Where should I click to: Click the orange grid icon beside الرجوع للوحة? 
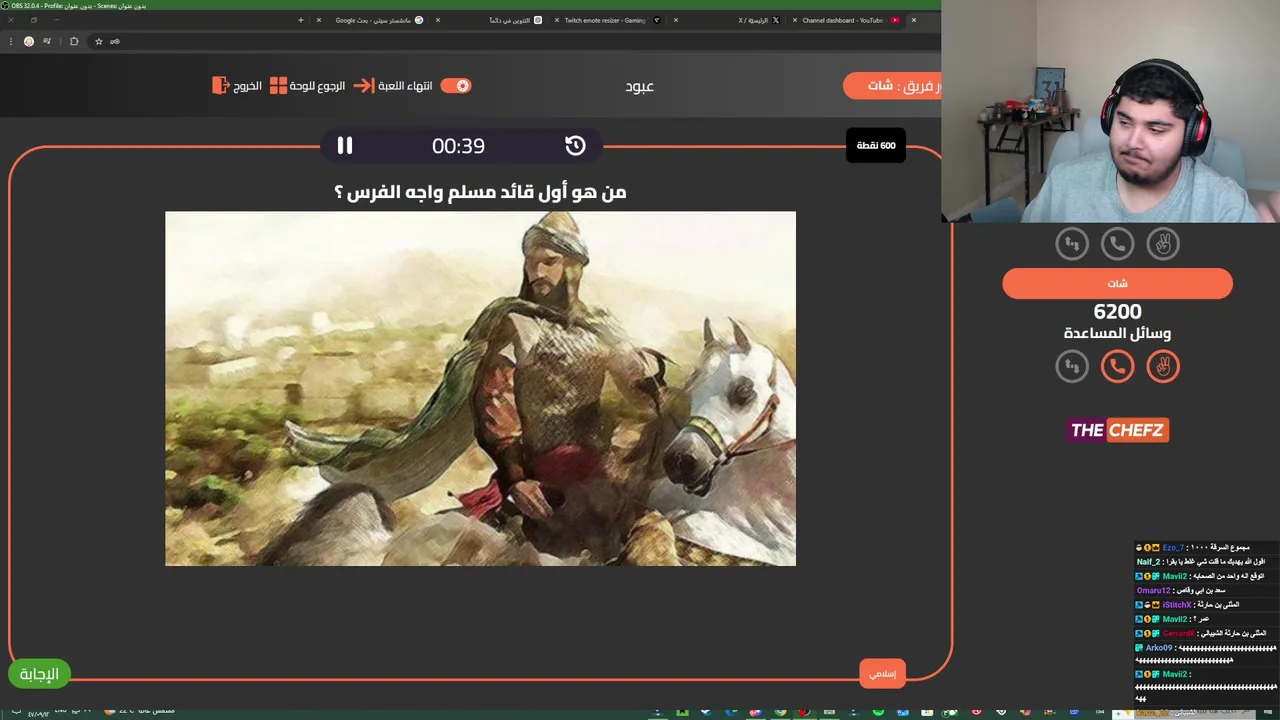coord(278,86)
